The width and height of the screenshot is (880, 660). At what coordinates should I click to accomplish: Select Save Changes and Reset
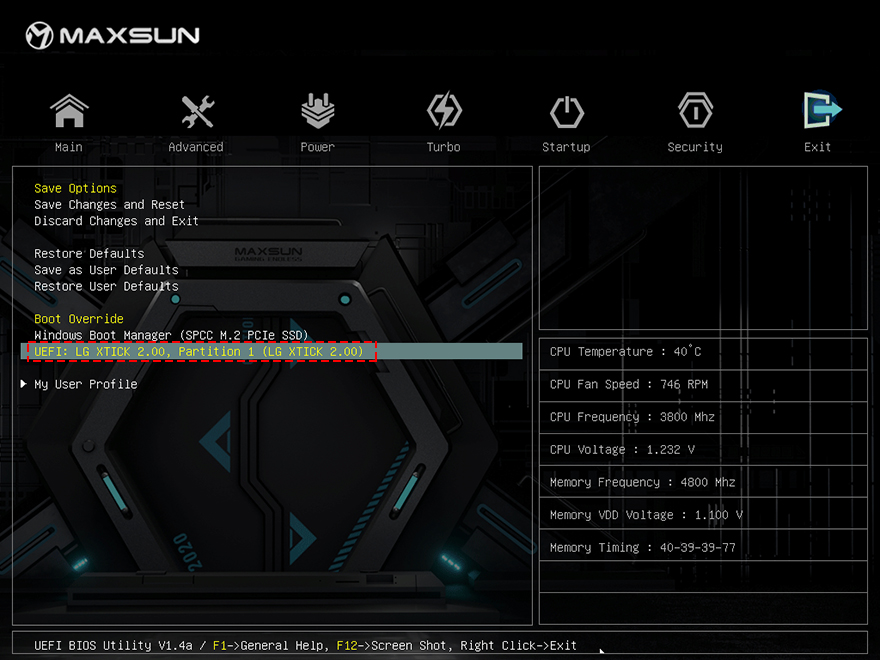pyautogui.click(x=109, y=205)
